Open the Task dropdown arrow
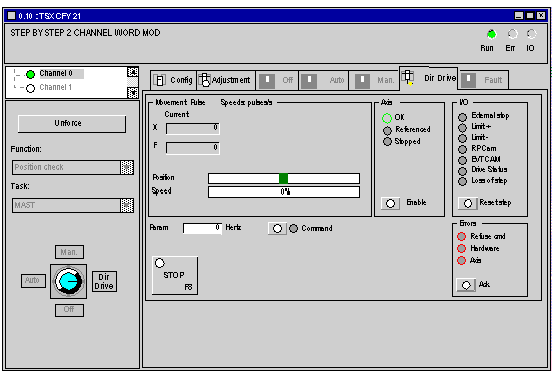 coord(127,205)
